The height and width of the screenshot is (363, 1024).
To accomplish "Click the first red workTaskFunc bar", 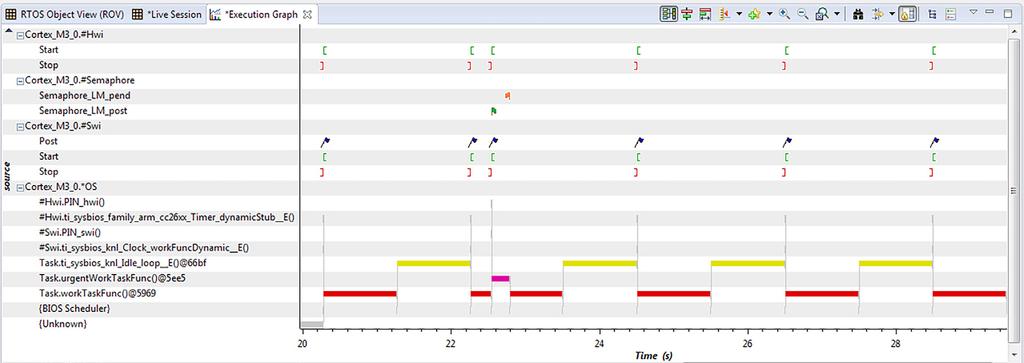I will click(360, 294).
